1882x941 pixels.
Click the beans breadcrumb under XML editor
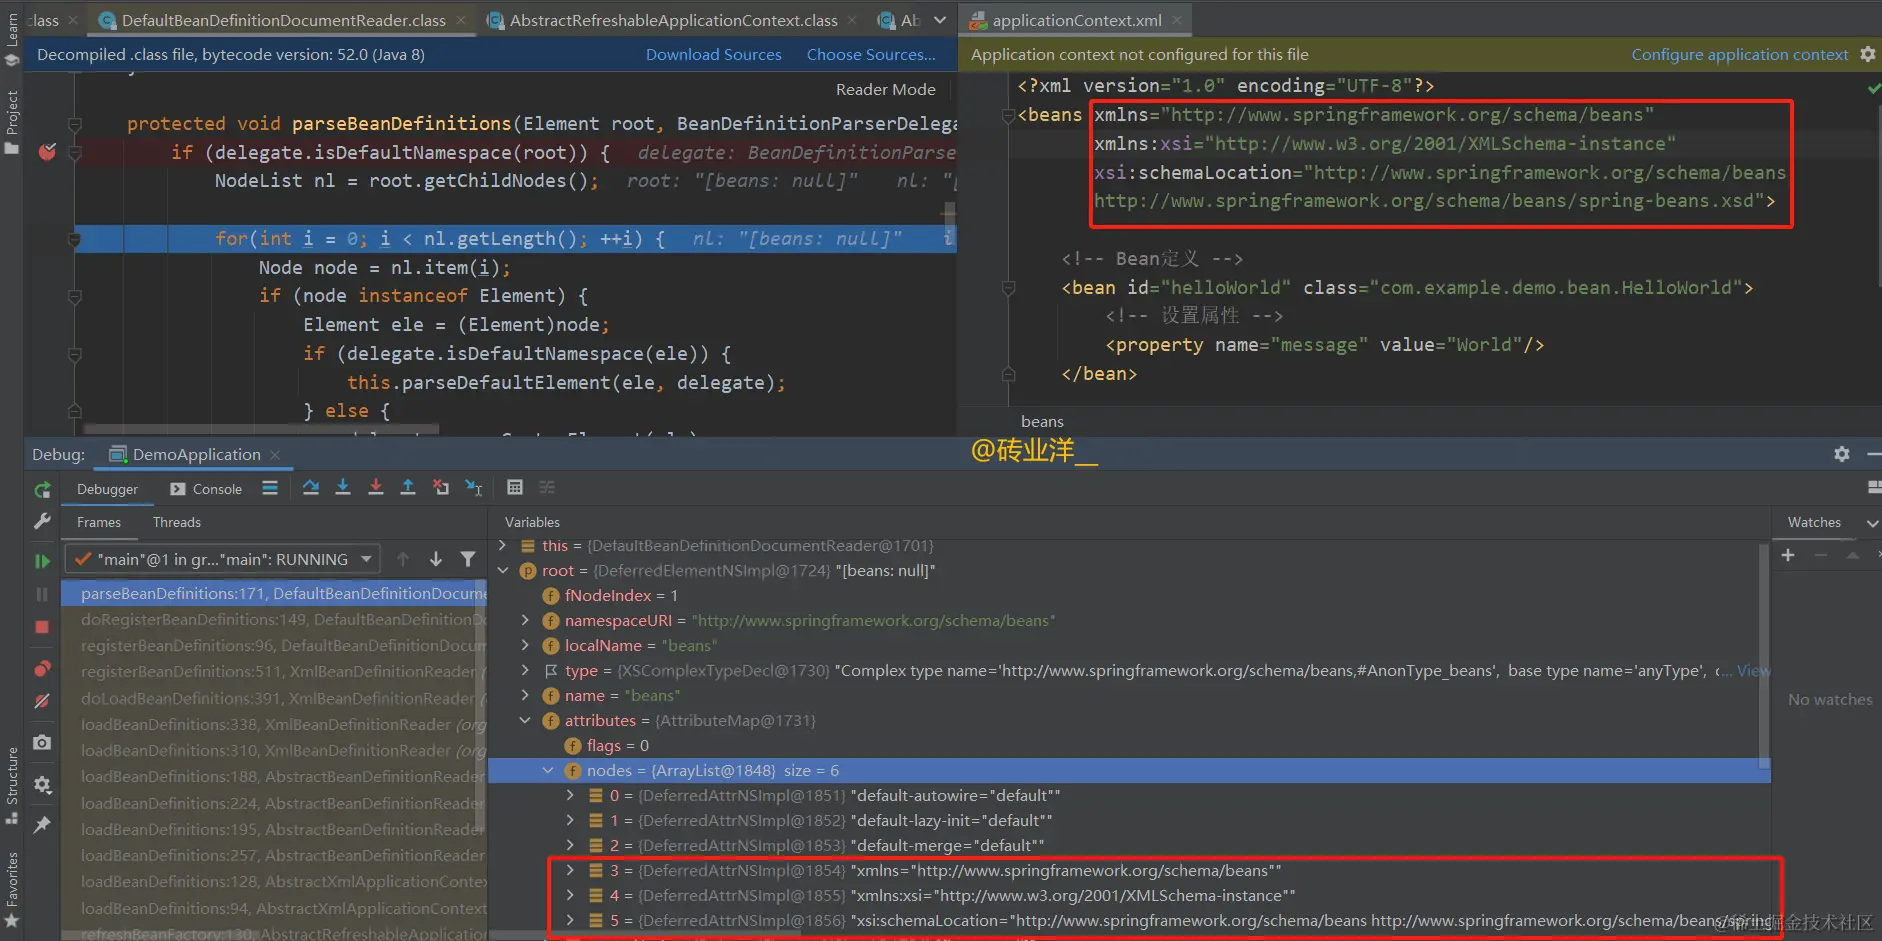[x=1042, y=421]
